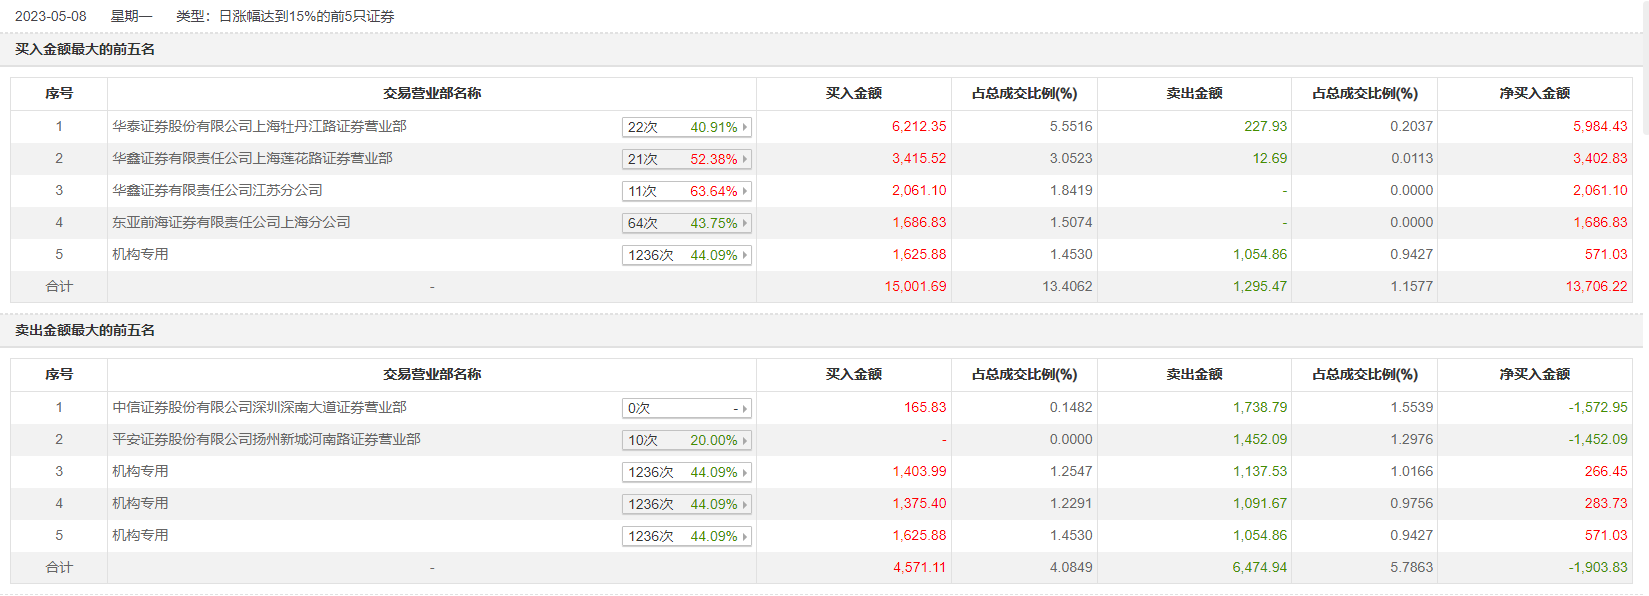Open the 10次 20.00% dropdown for 平安证券
The height and width of the screenshot is (596, 1649).
[686, 440]
